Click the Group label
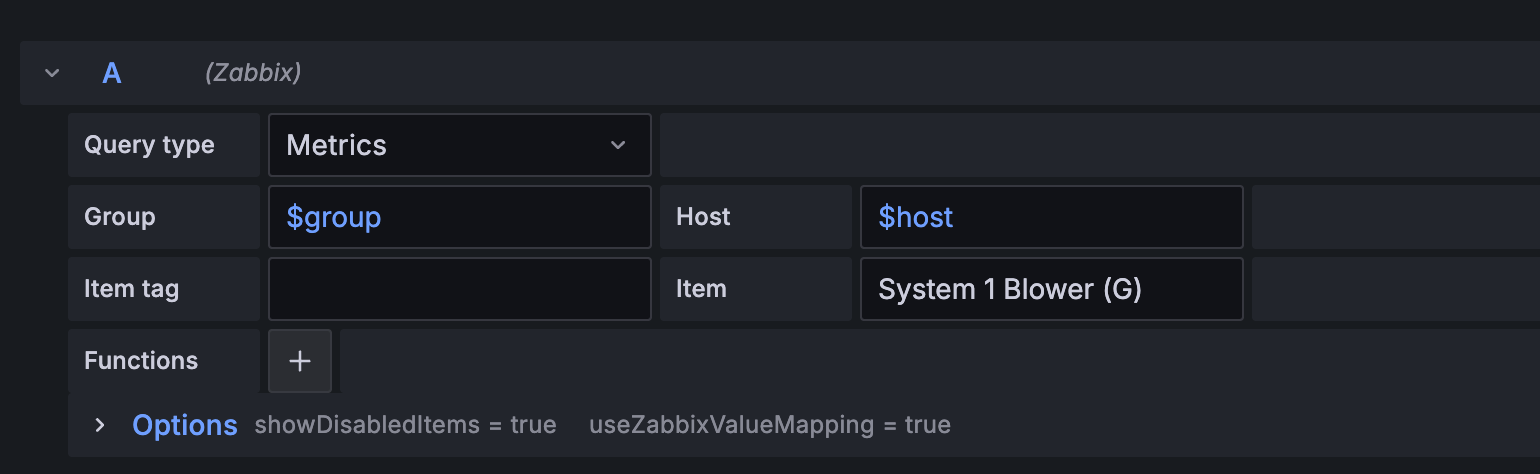The height and width of the screenshot is (474, 1540). pos(120,217)
